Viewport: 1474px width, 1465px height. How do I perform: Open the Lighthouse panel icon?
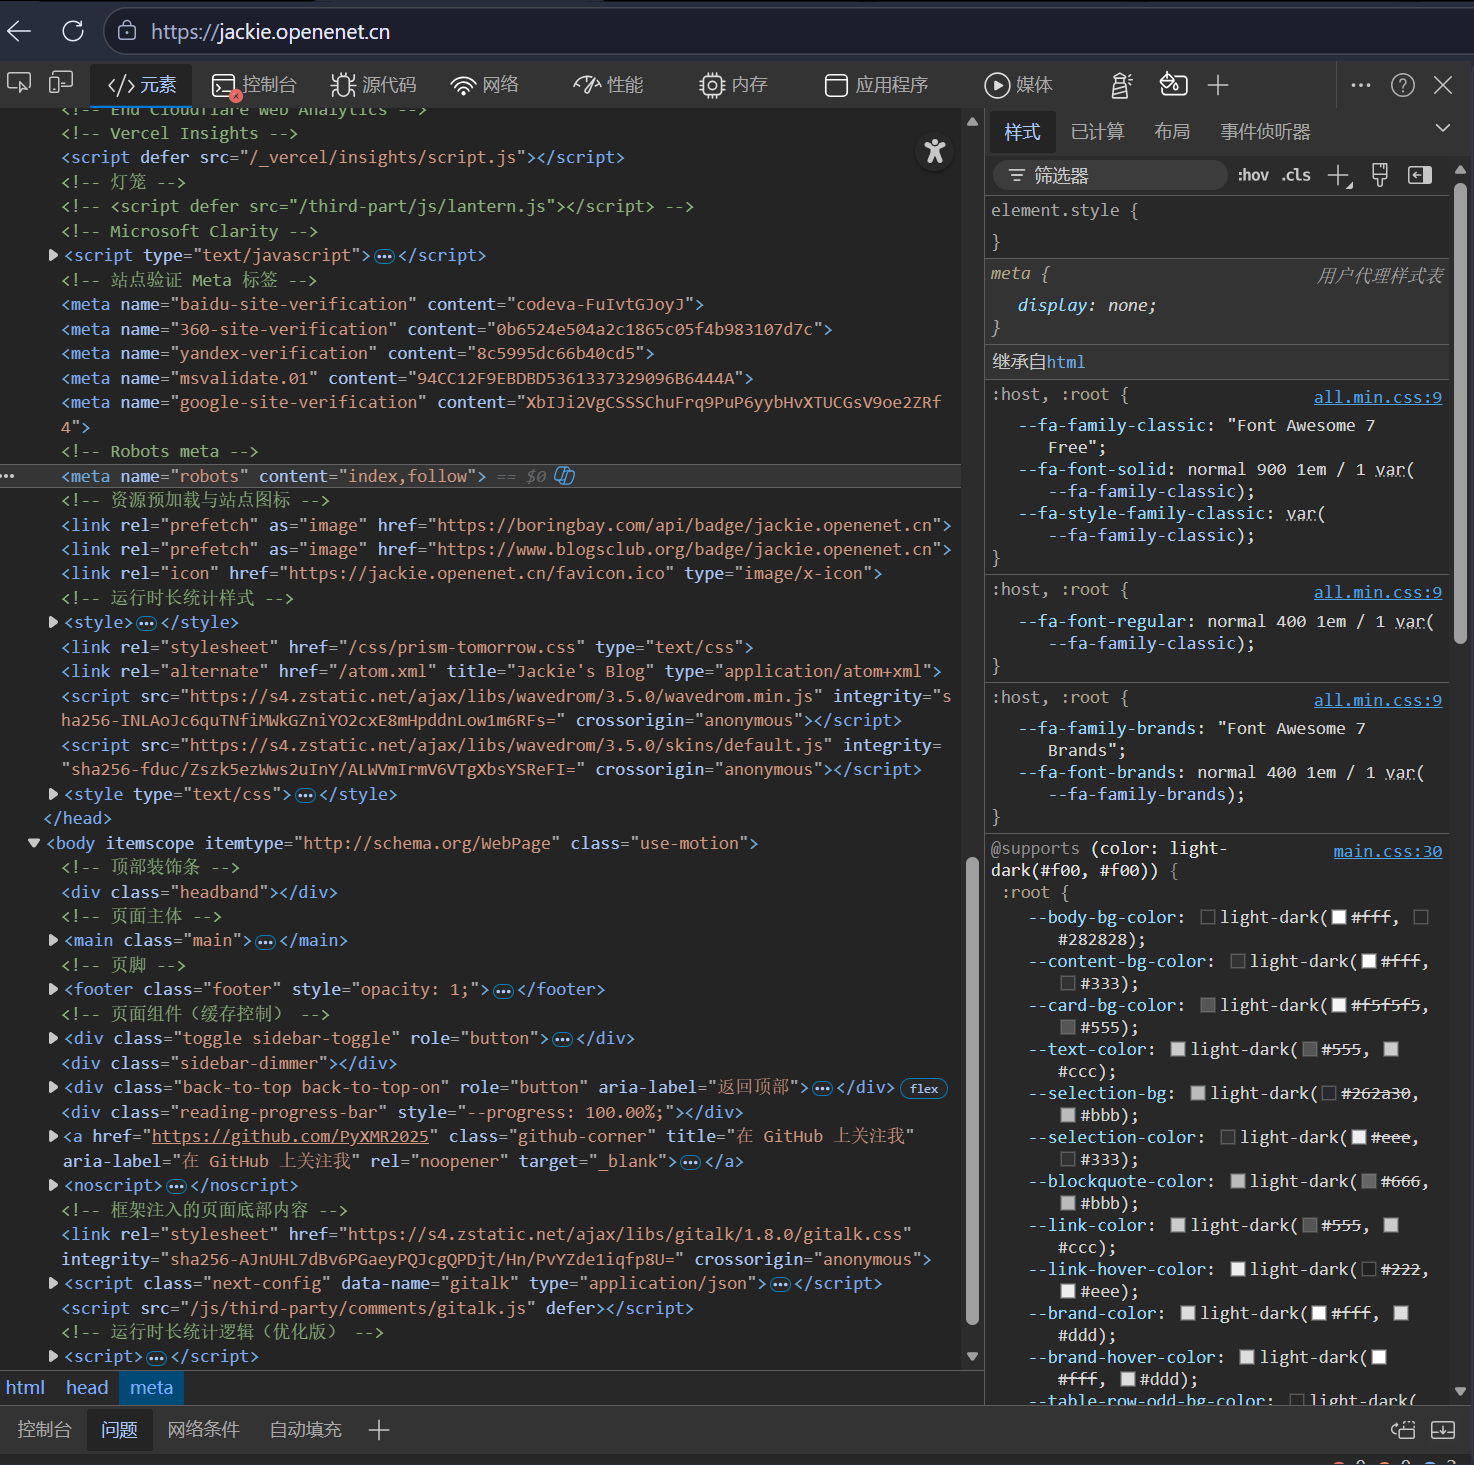pyautogui.click(x=1121, y=85)
